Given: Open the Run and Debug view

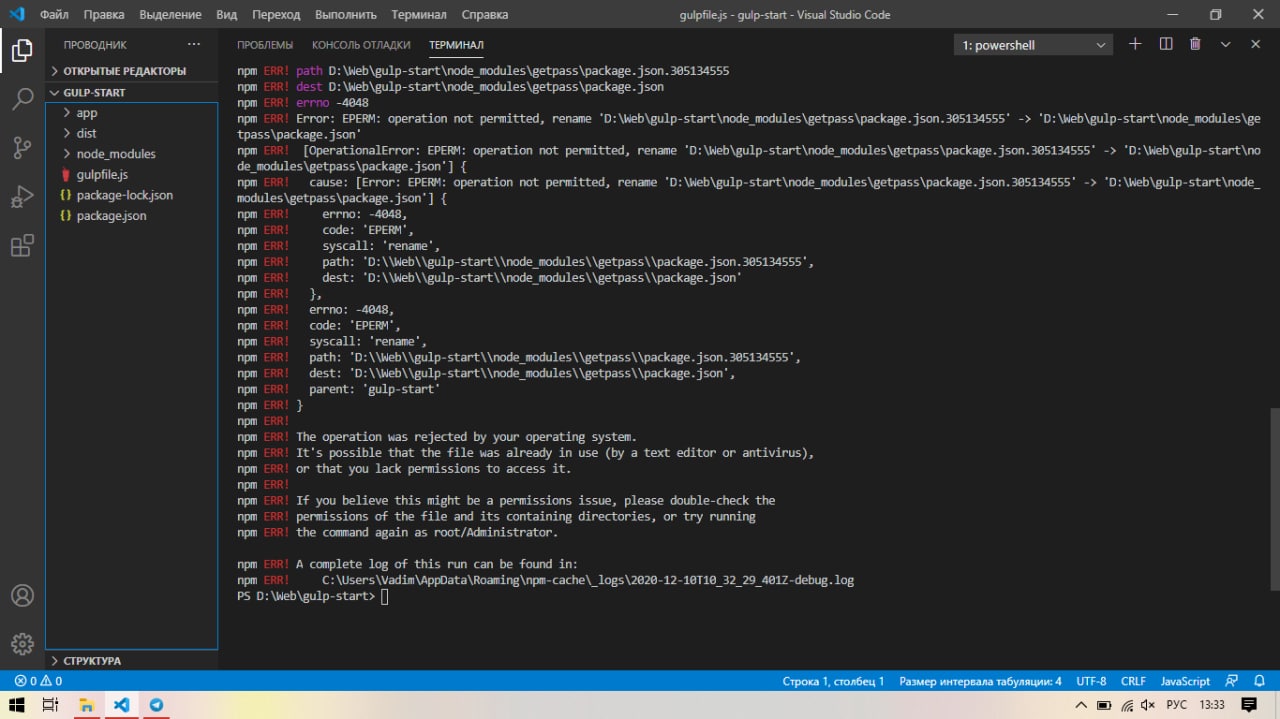Looking at the screenshot, I should tap(22, 197).
